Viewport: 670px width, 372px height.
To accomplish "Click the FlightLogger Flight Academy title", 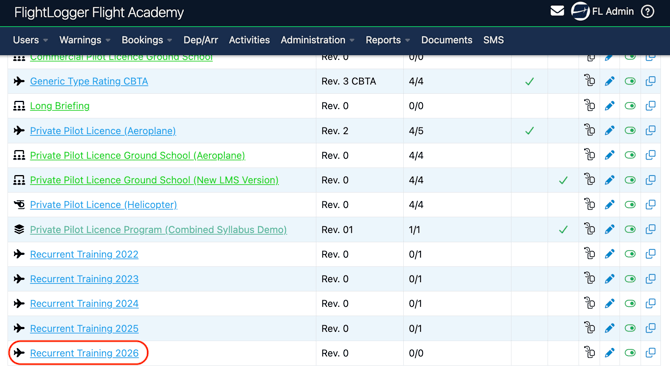I will click(99, 12).
